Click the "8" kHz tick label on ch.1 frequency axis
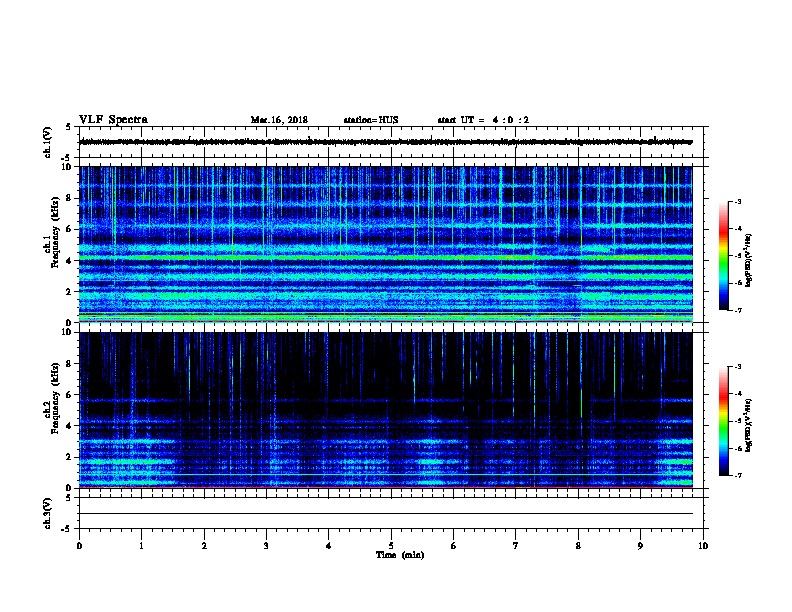Image resolution: width=792 pixels, height=612 pixels. click(x=69, y=198)
